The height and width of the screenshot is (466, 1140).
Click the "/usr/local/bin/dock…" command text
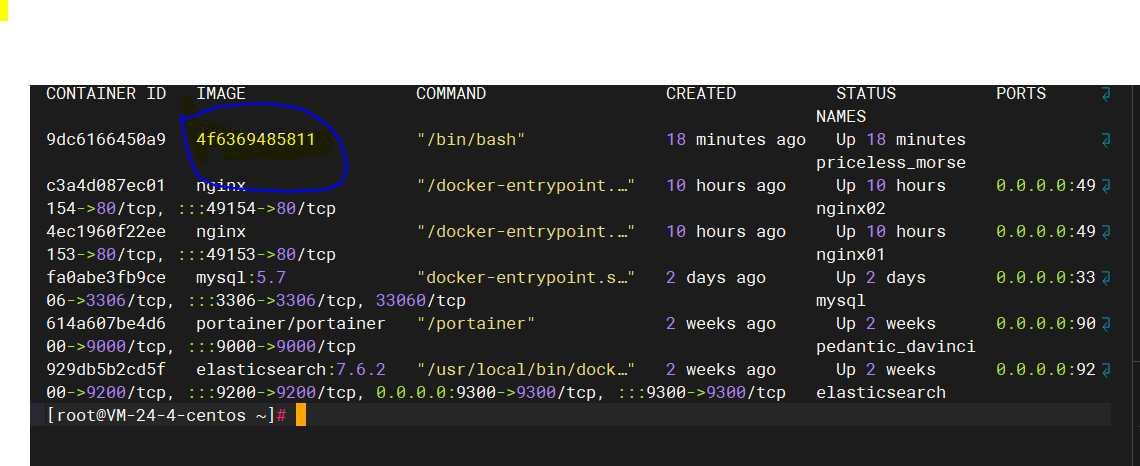[x=526, y=370]
